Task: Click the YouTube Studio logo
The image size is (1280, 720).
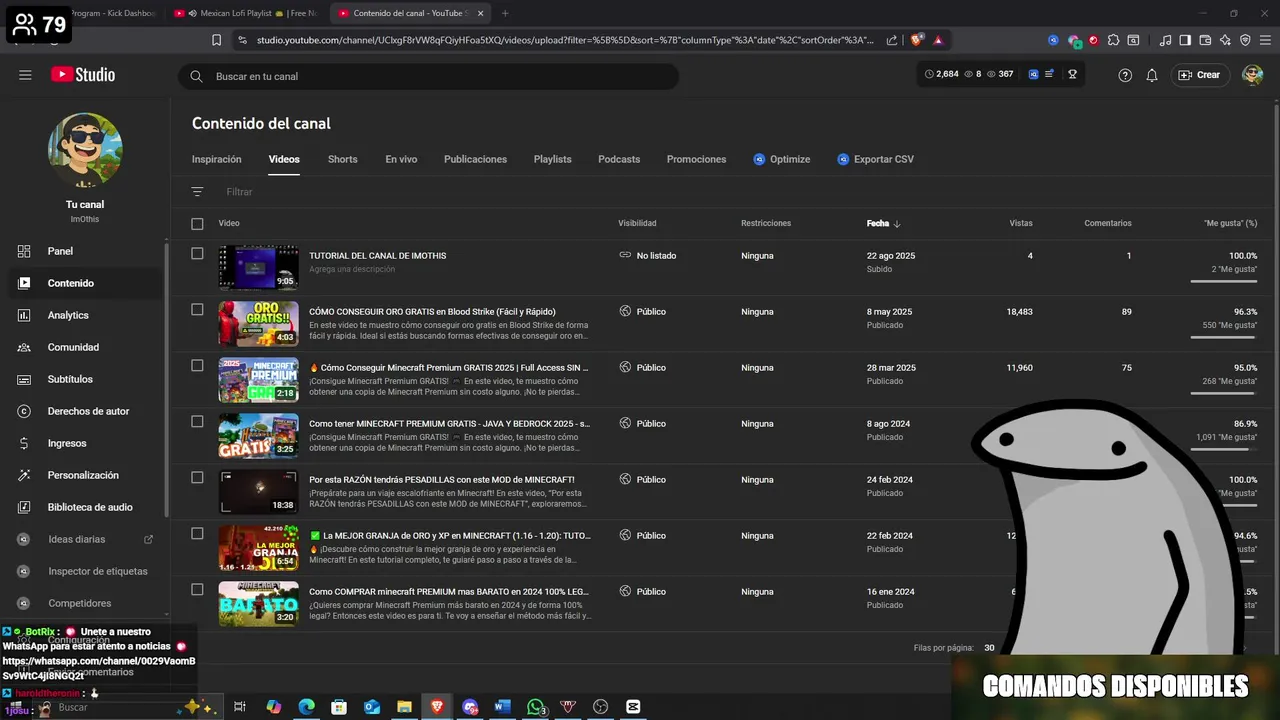Action: point(83,75)
